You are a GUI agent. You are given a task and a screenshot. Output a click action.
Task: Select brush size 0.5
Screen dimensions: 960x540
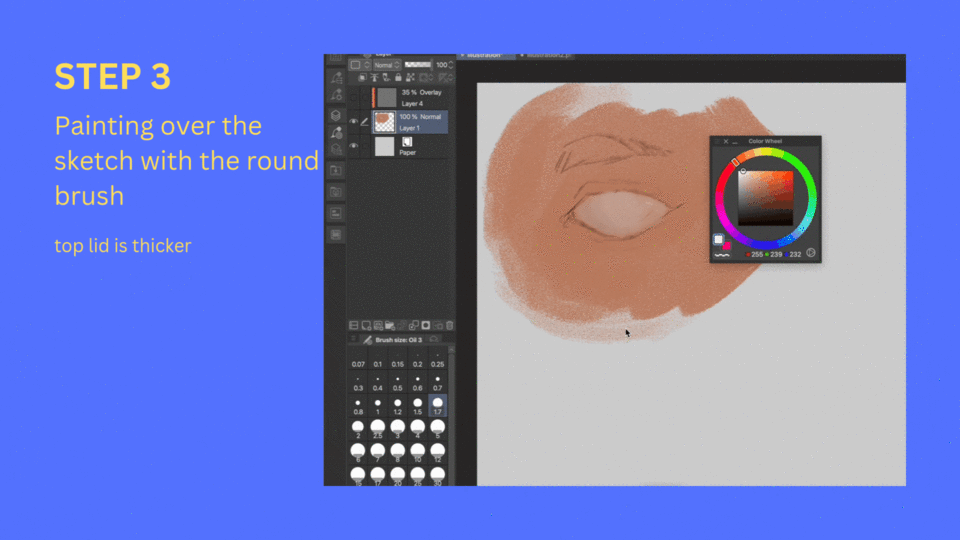[x=398, y=384]
